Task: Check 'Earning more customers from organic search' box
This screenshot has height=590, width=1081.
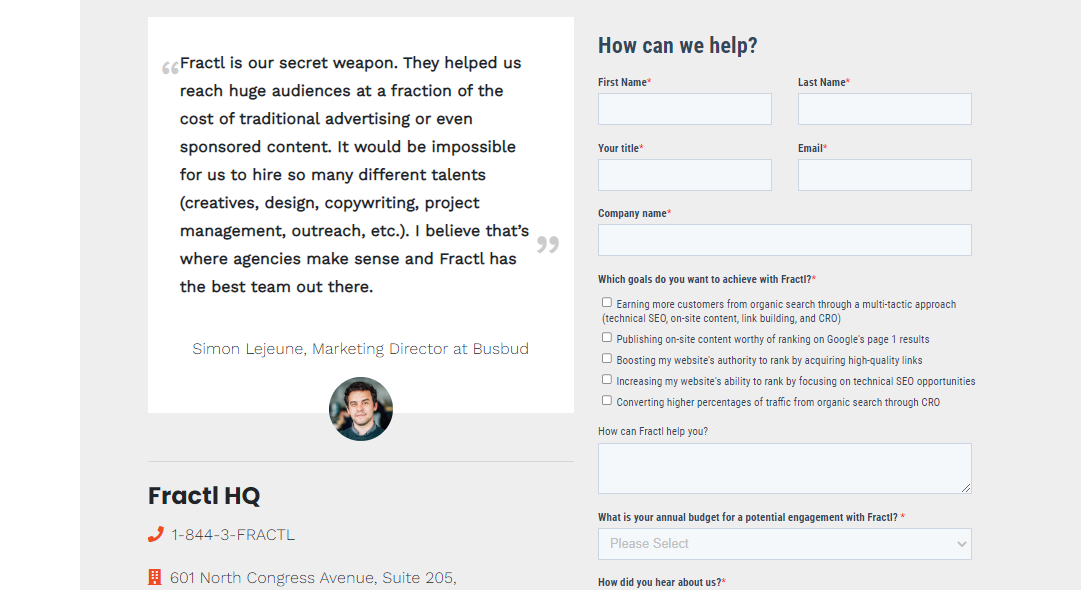Action: tap(607, 303)
